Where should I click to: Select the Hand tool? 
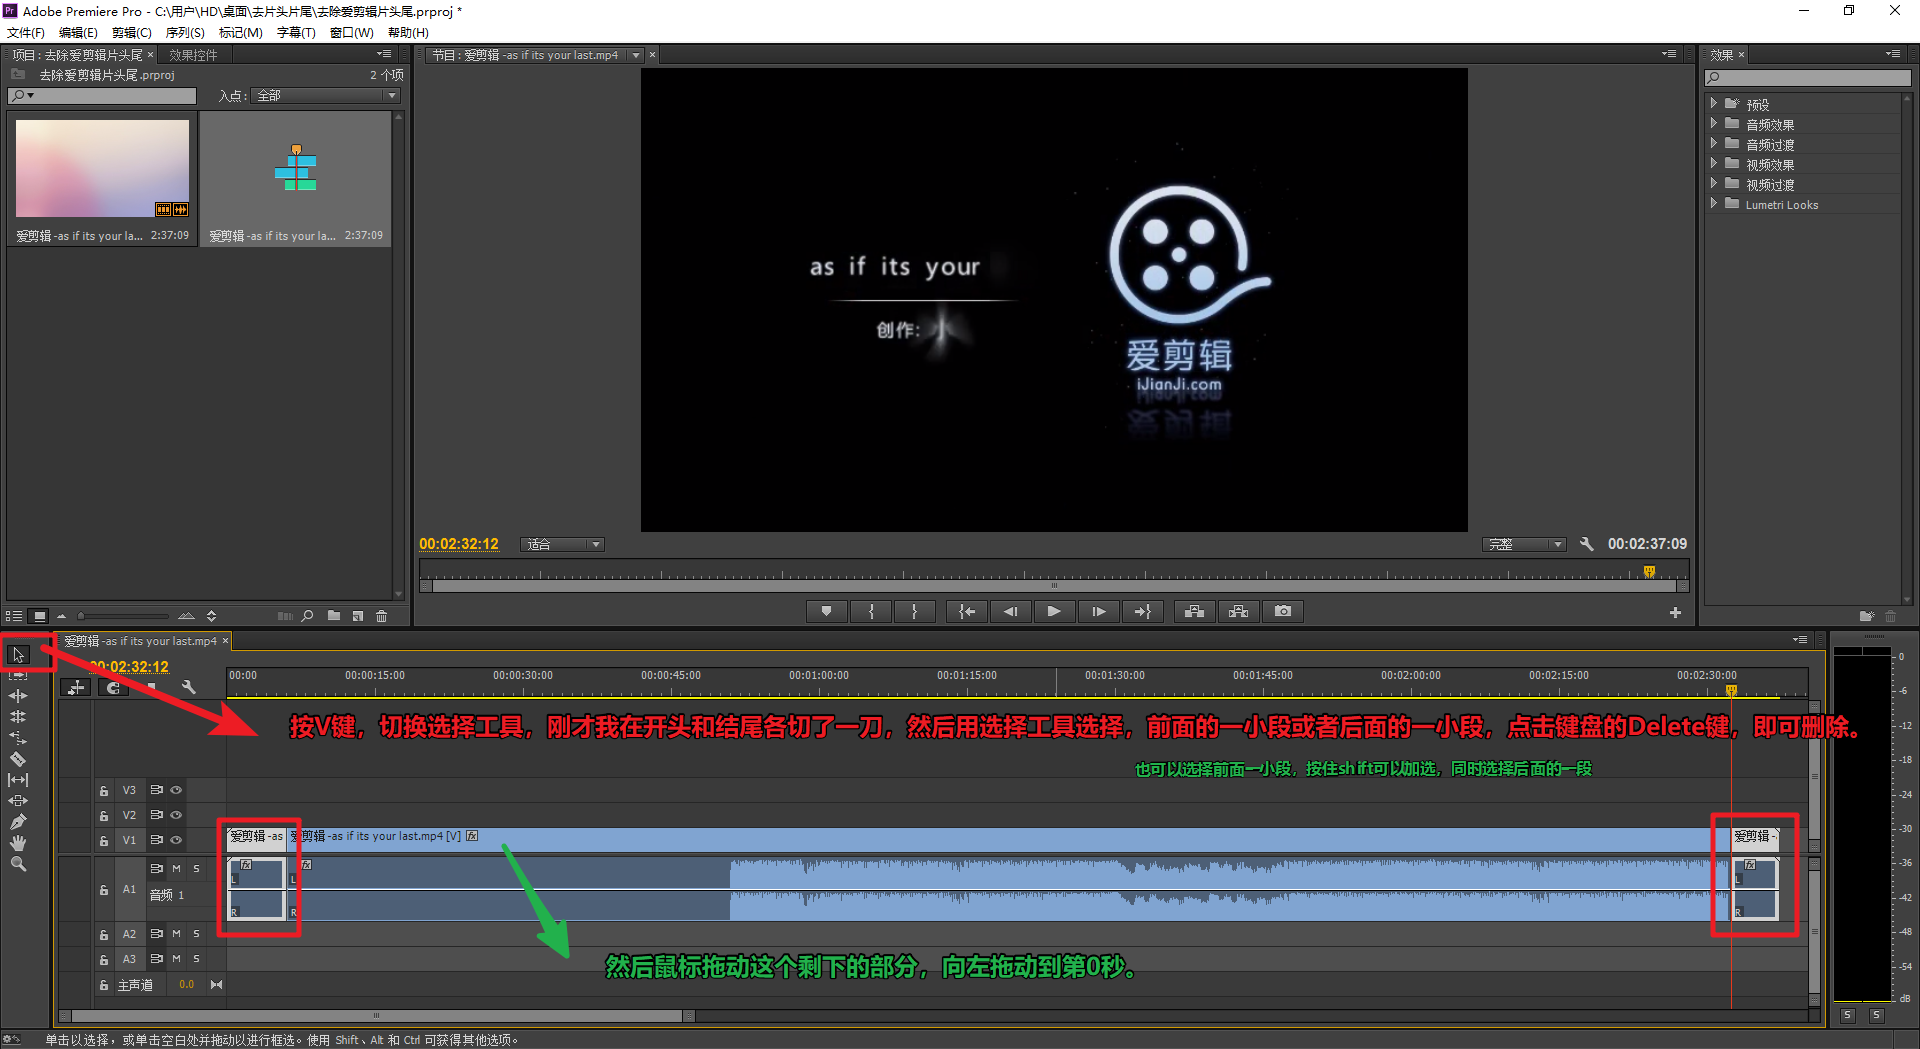[x=18, y=842]
